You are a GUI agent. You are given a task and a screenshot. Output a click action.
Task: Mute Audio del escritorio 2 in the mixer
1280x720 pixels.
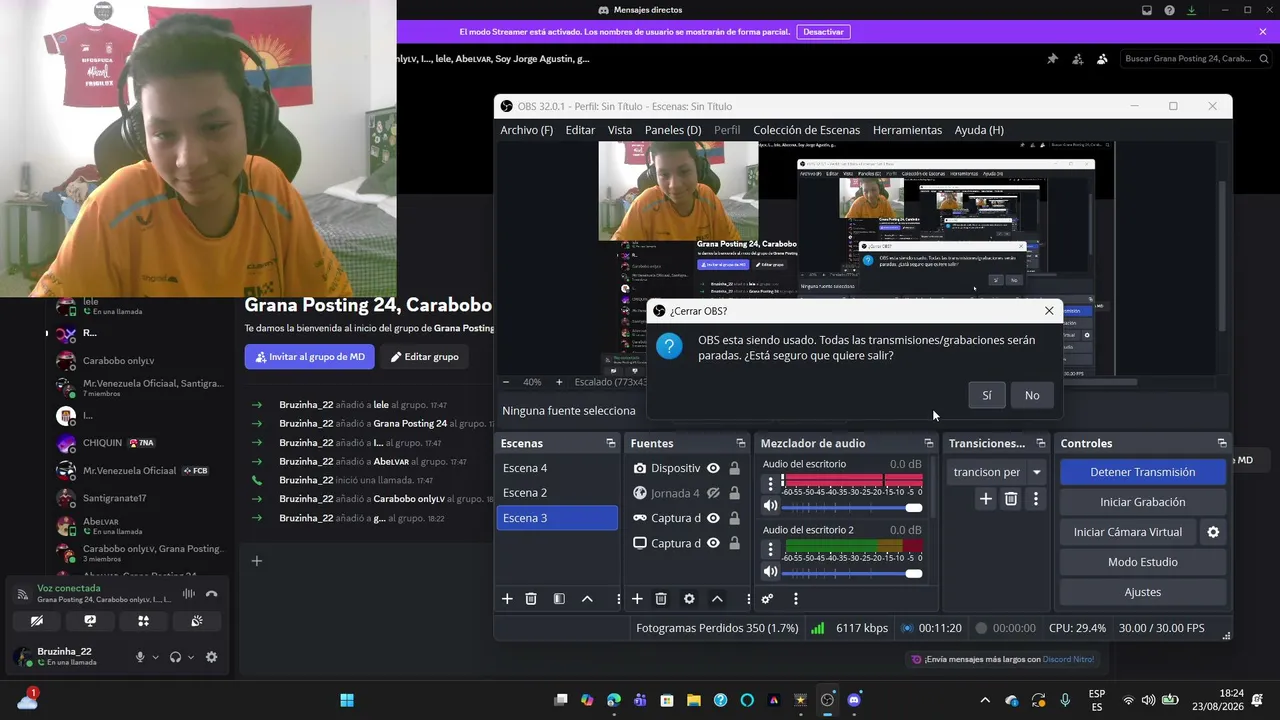point(770,572)
